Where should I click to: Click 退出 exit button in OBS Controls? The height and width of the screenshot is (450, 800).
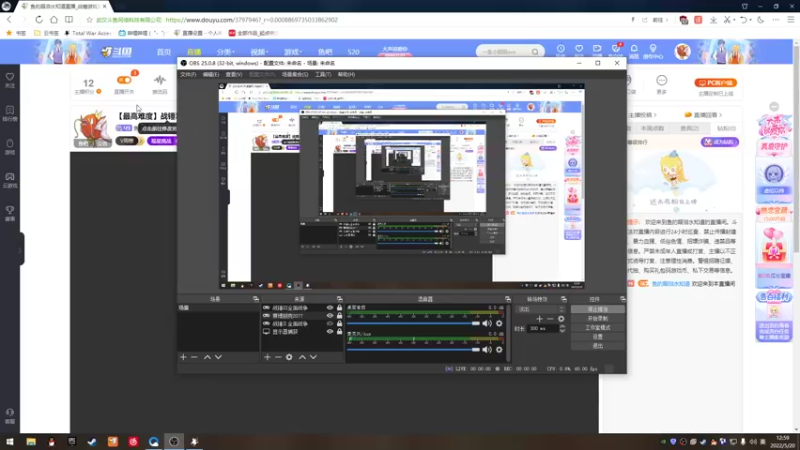coord(597,346)
